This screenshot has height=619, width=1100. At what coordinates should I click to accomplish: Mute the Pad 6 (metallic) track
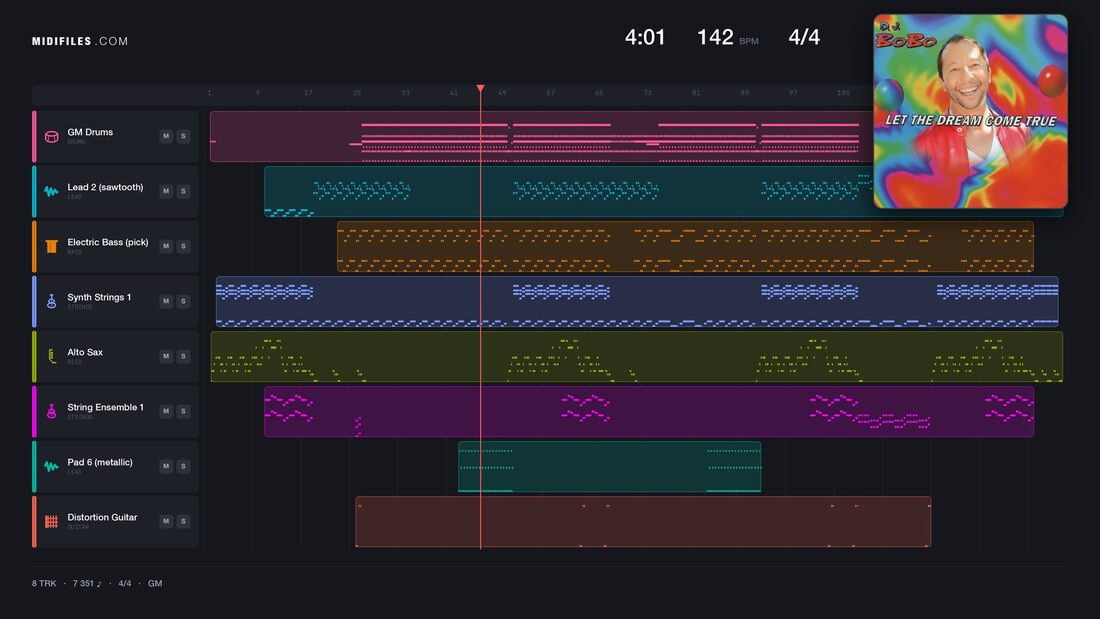166,466
